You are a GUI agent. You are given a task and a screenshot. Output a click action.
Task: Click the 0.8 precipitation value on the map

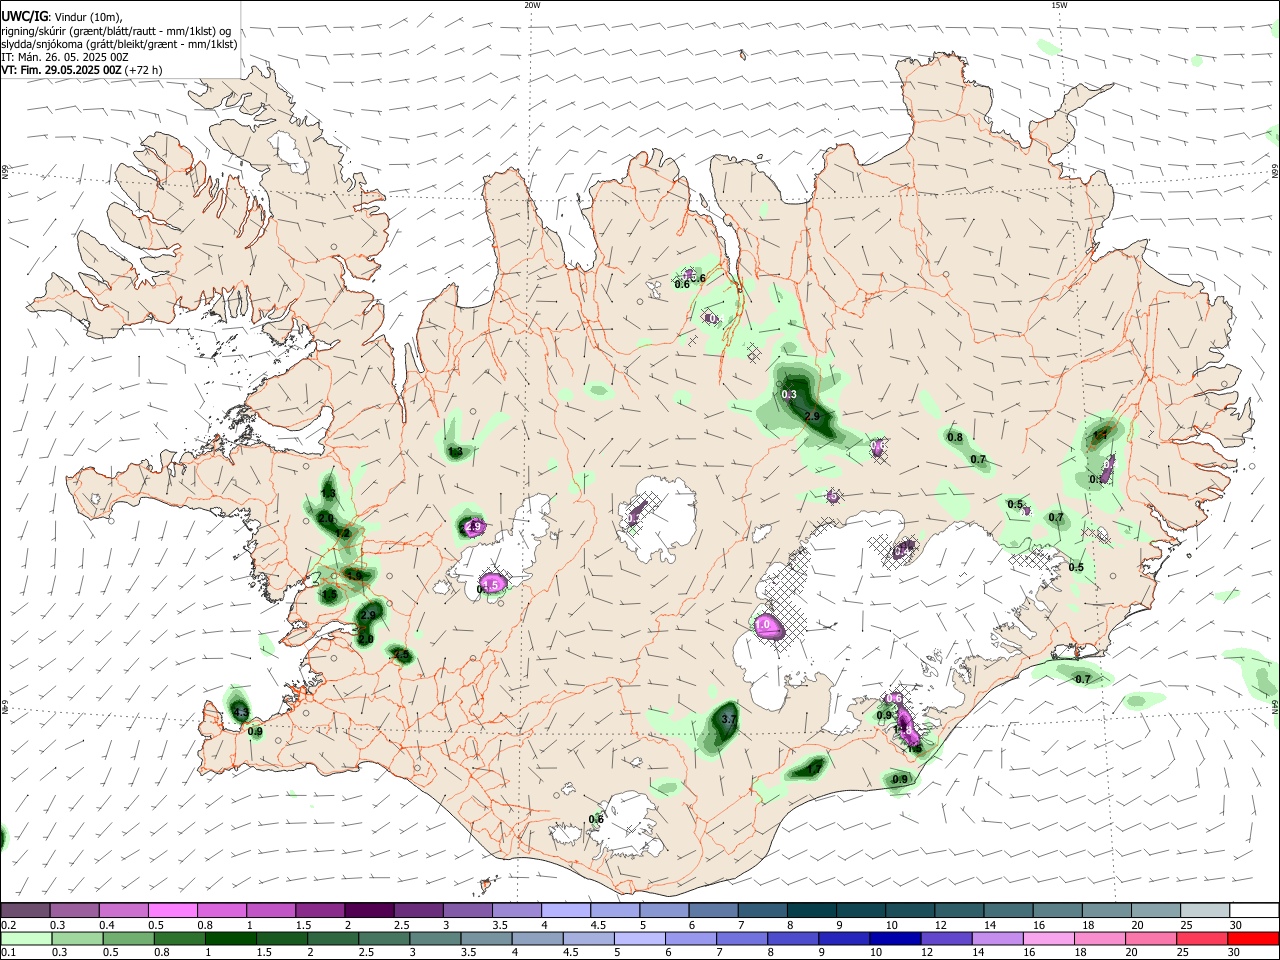click(955, 437)
